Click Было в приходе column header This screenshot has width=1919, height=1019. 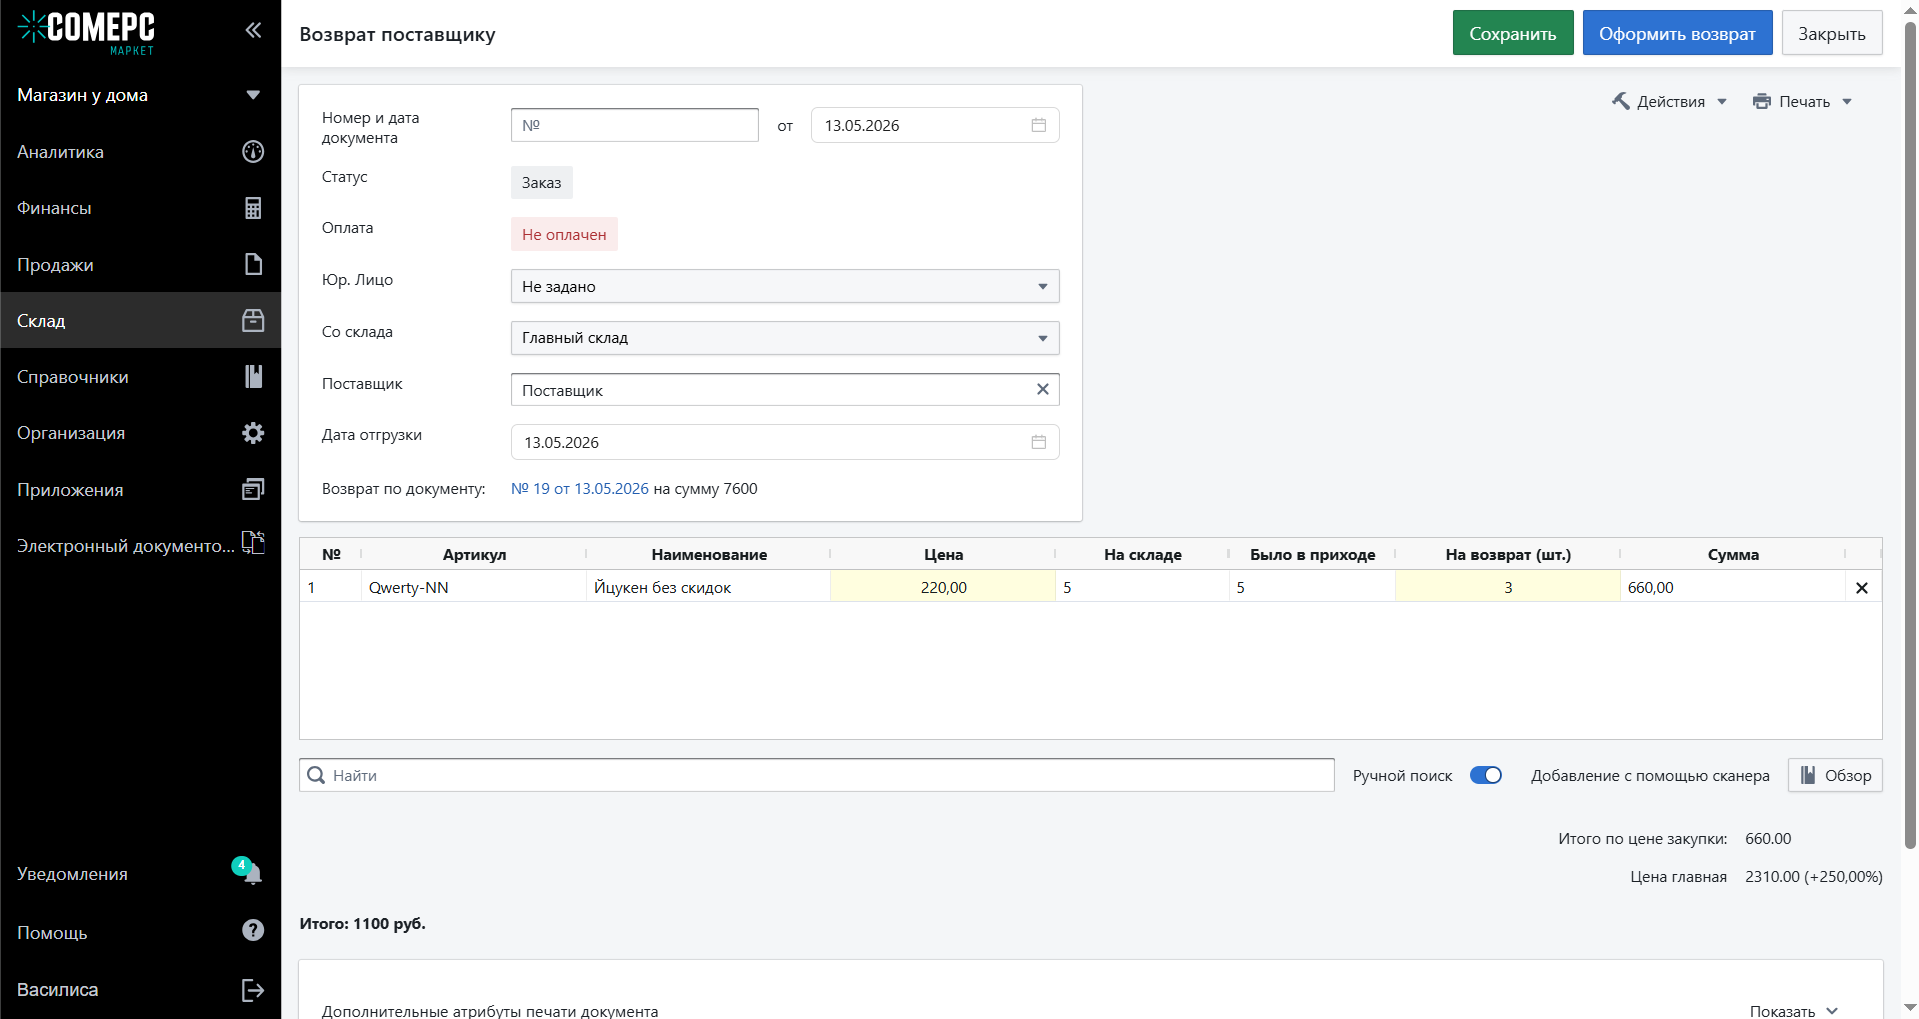coord(1312,554)
